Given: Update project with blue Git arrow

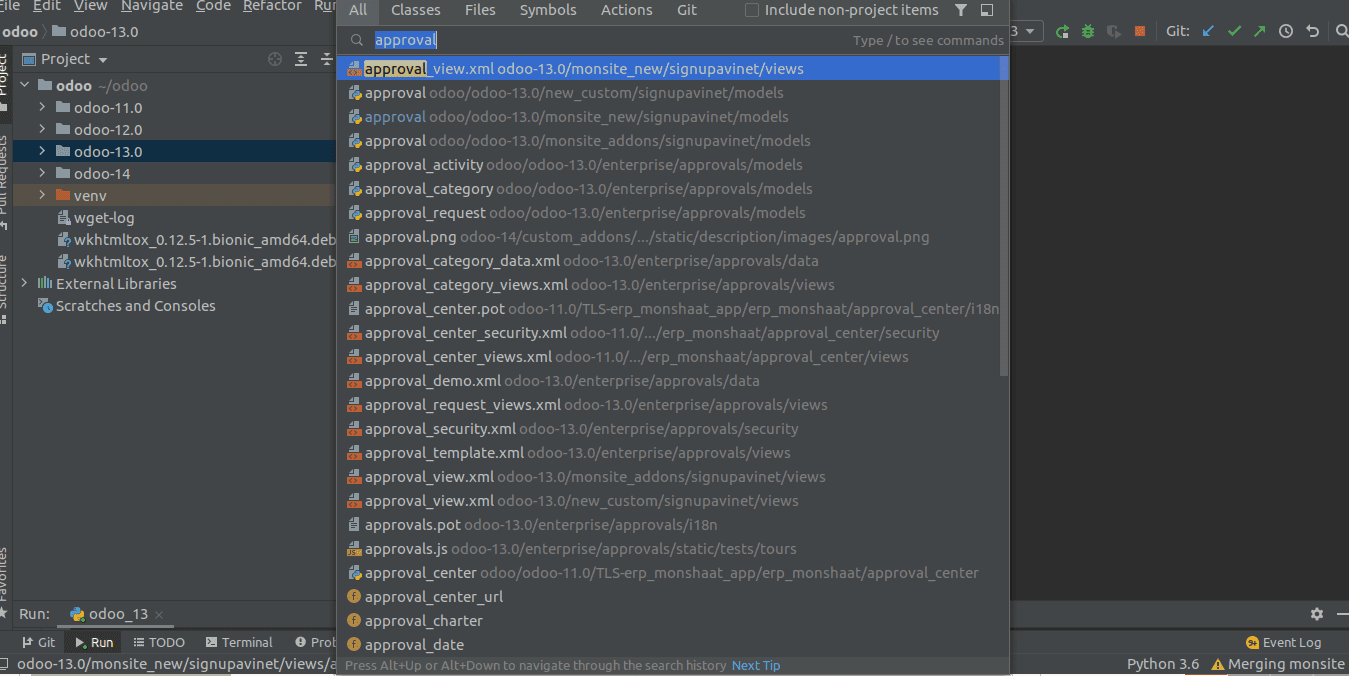Looking at the screenshot, I should tap(1208, 32).
